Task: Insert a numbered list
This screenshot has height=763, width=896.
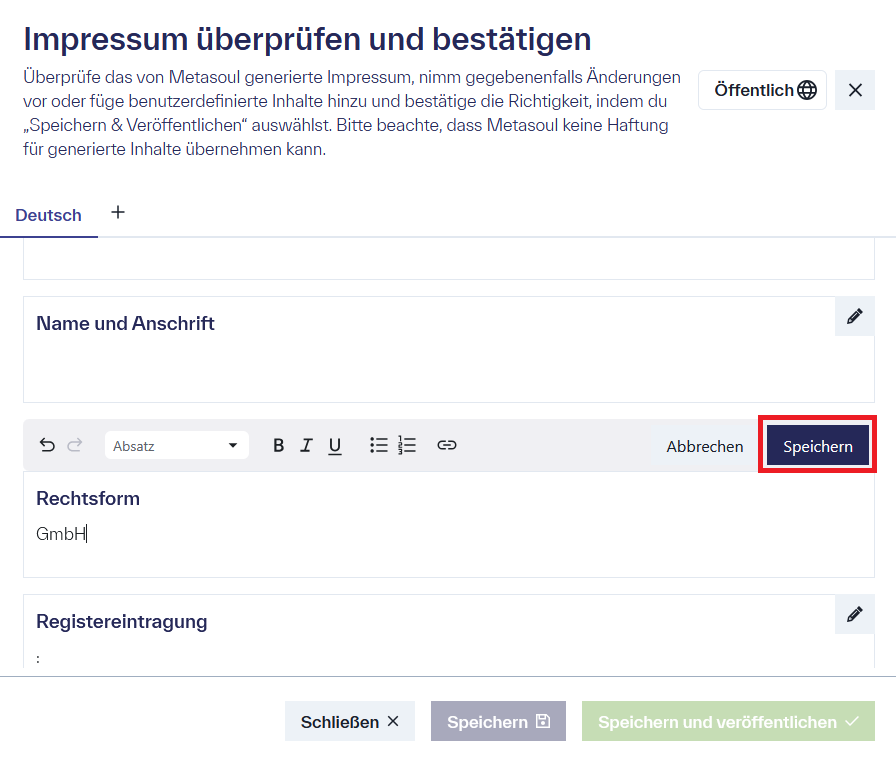Action: [406, 445]
